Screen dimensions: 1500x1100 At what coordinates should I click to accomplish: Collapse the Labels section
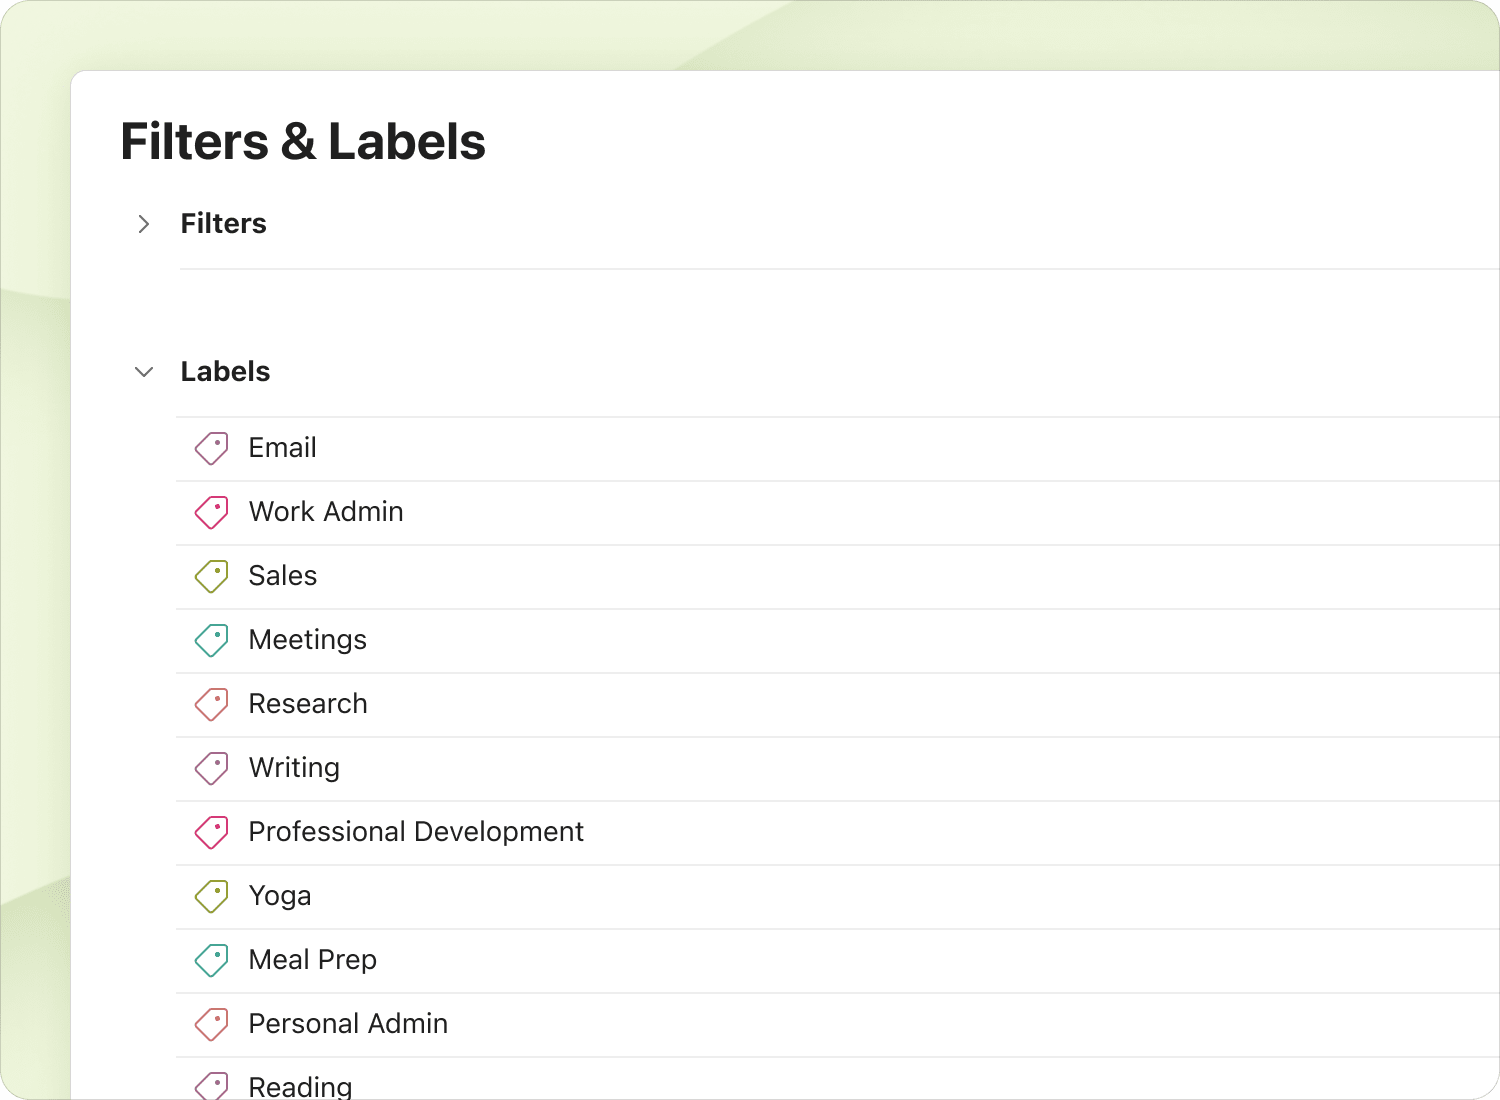(144, 371)
